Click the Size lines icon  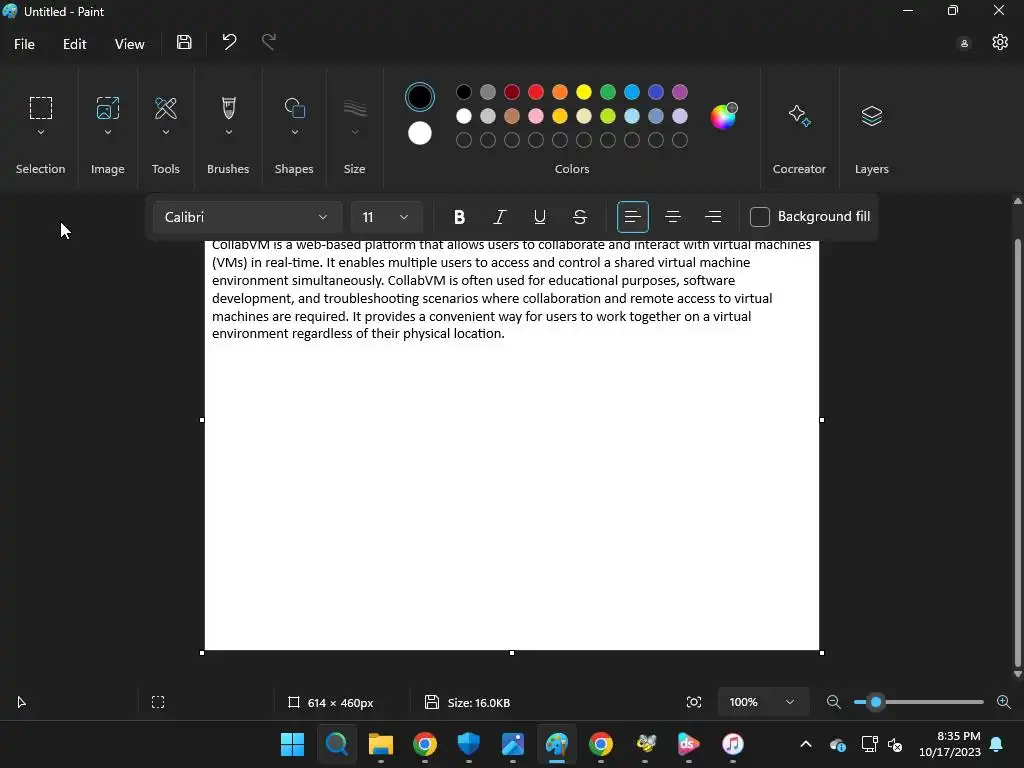[x=355, y=108]
